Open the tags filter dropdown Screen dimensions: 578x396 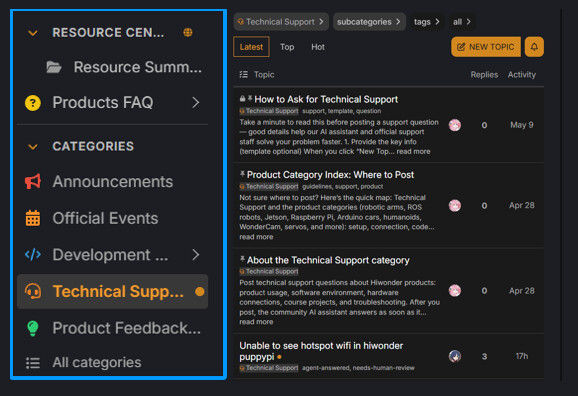point(427,22)
